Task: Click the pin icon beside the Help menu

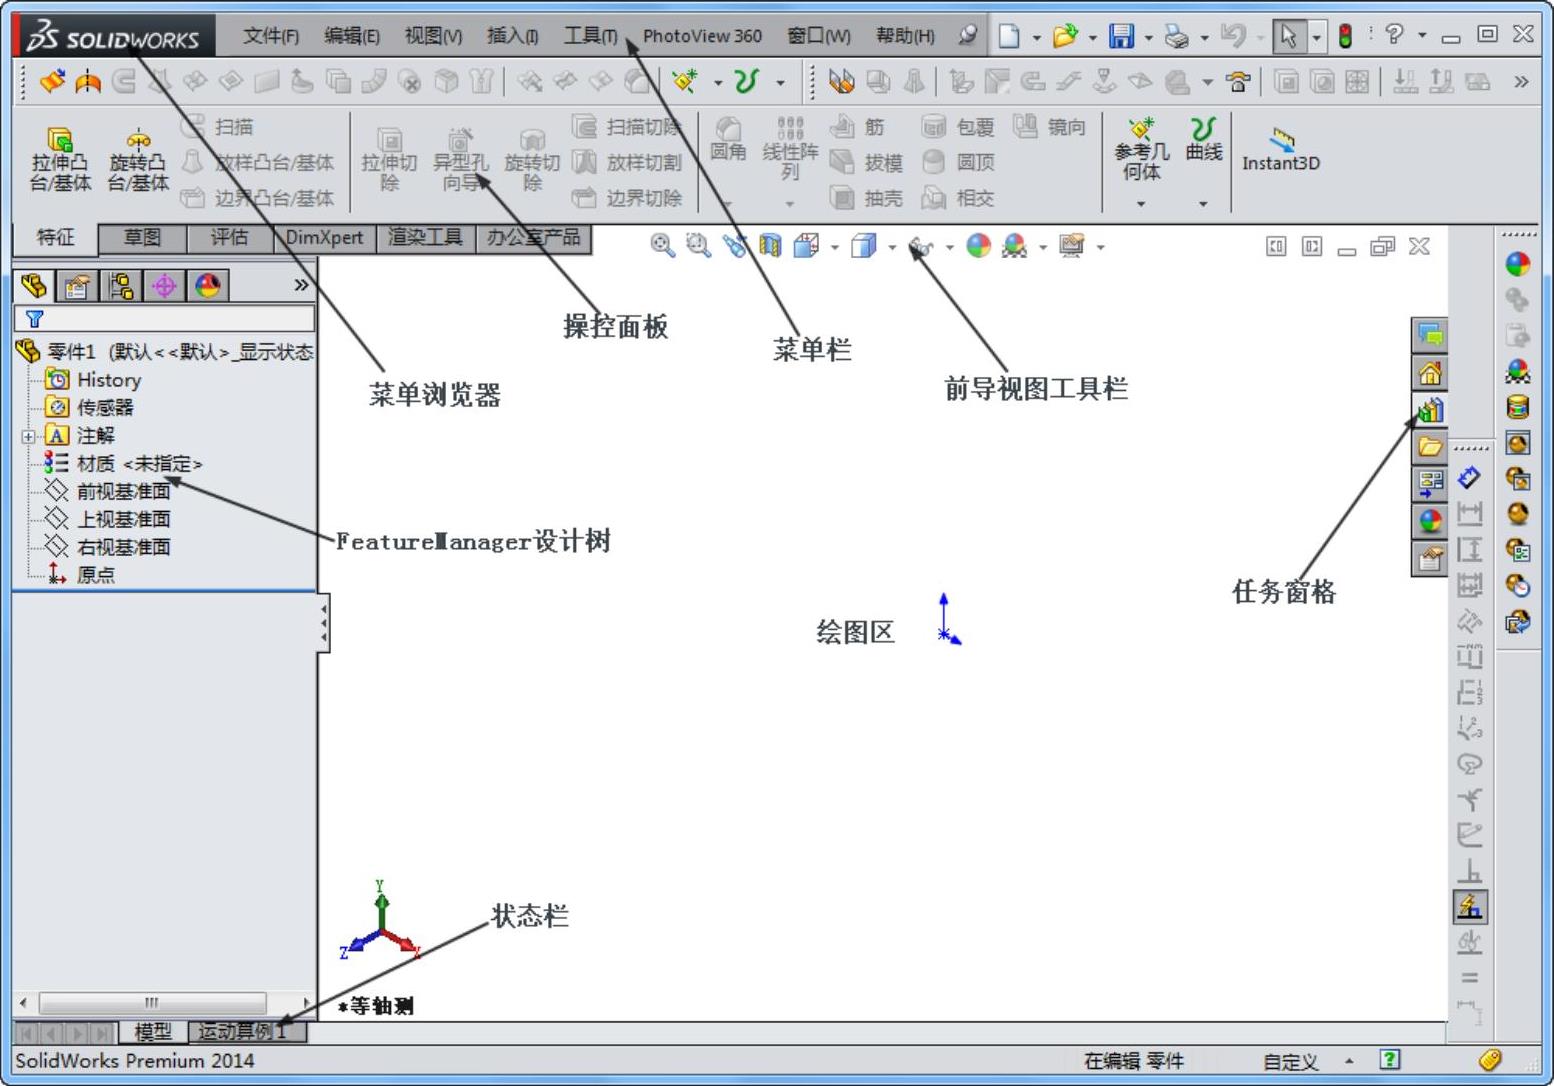Action: (967, 36)
